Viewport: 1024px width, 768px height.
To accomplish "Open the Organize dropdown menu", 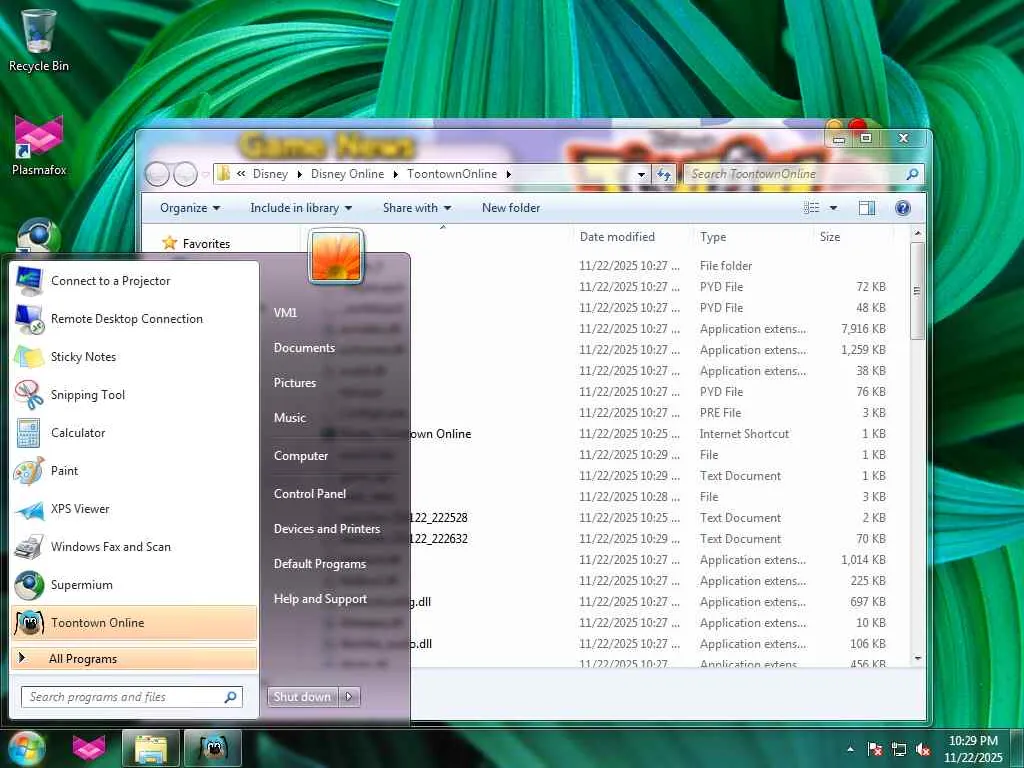I will (x=190, y=208).
